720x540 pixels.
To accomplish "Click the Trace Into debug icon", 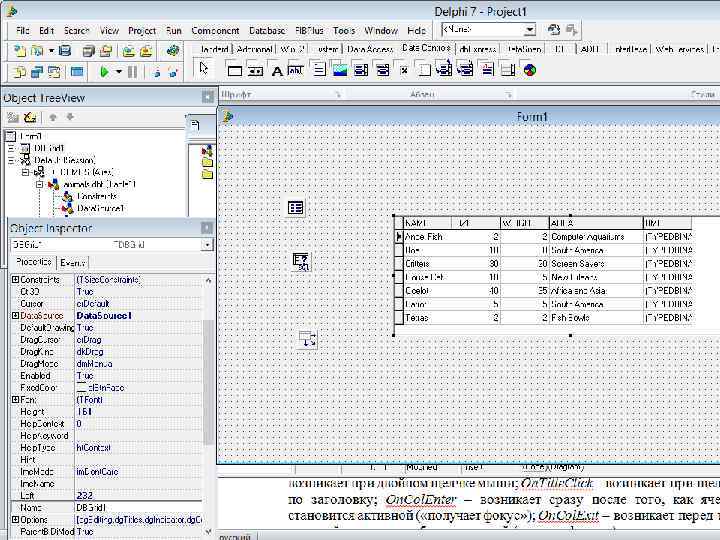I will coord(156,72).
